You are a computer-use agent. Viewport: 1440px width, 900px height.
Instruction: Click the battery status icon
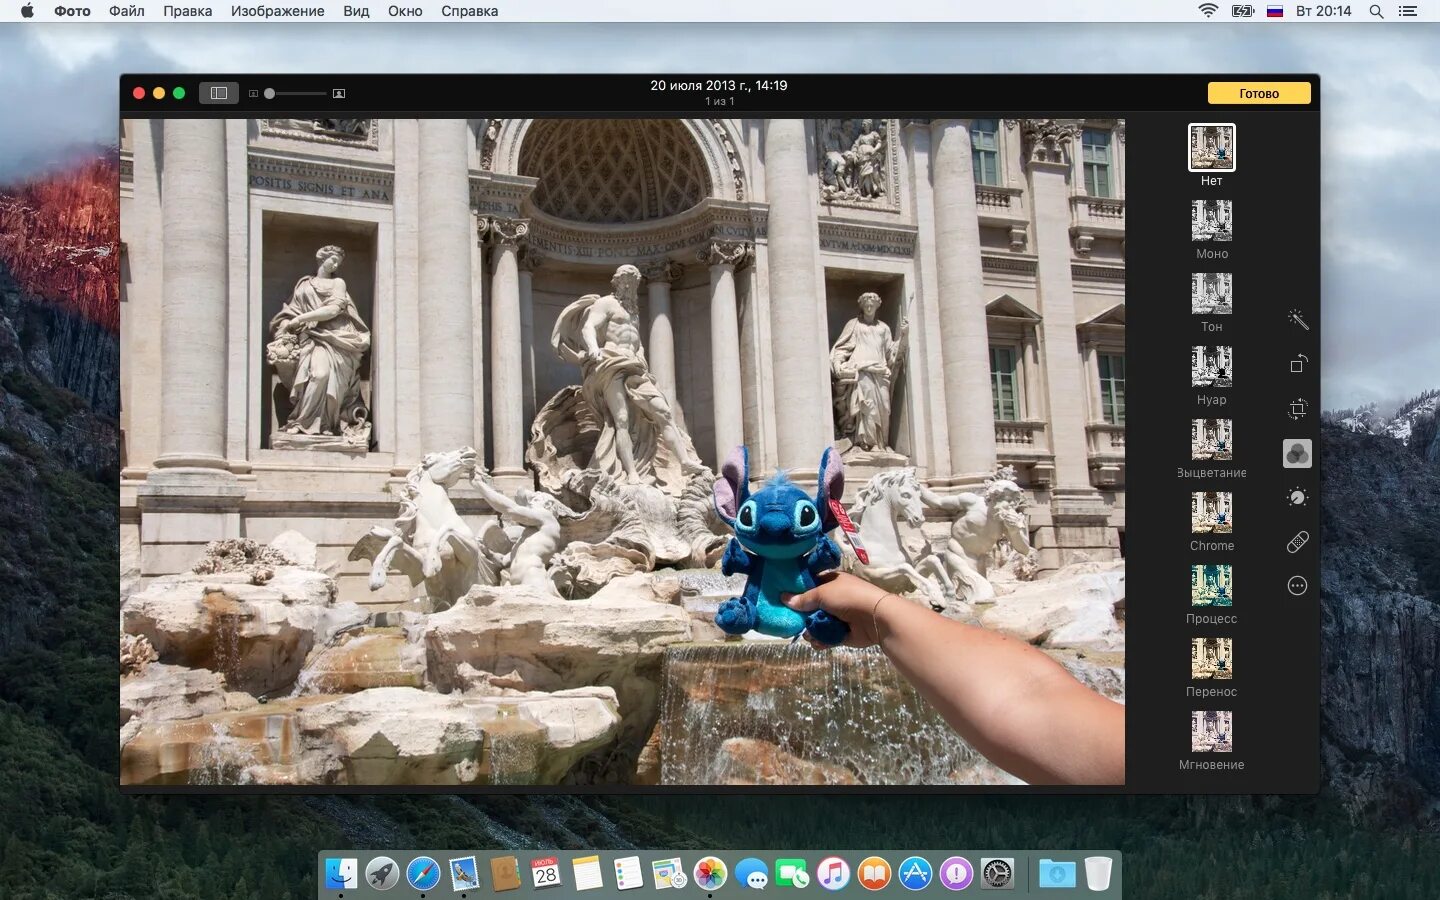(x=1243, y=11)
